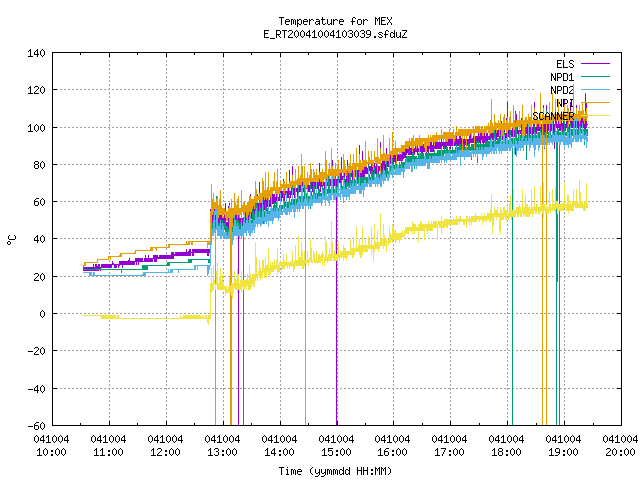Click the x-axis tick label 16:00

[392, 452]
